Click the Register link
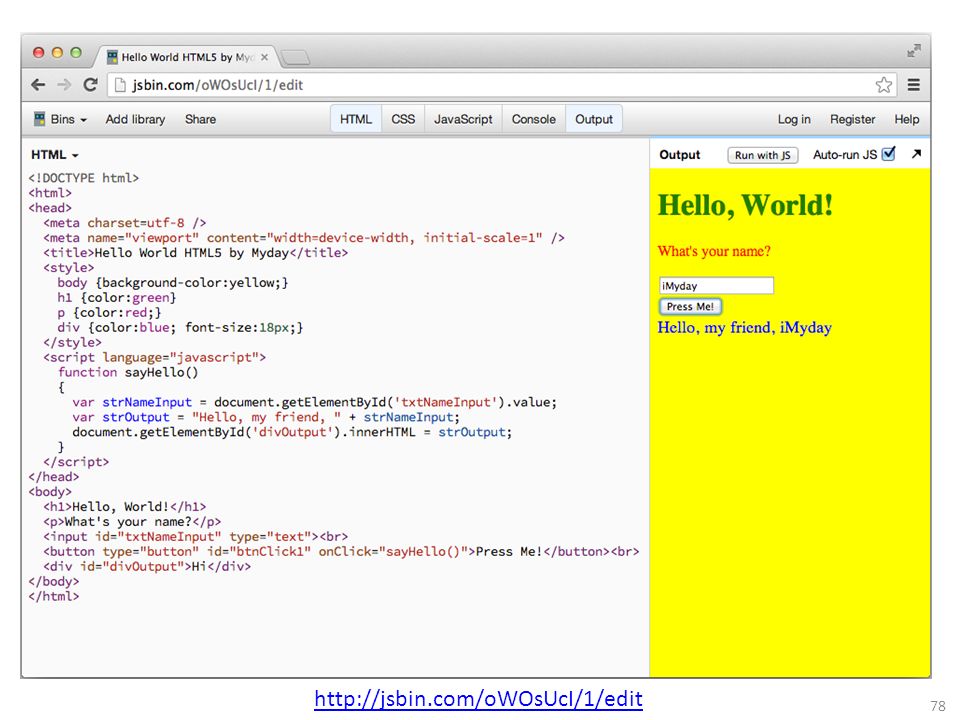The height and width of the screenshot is (720, 960). pyautogui.click(x=852, y=119)
